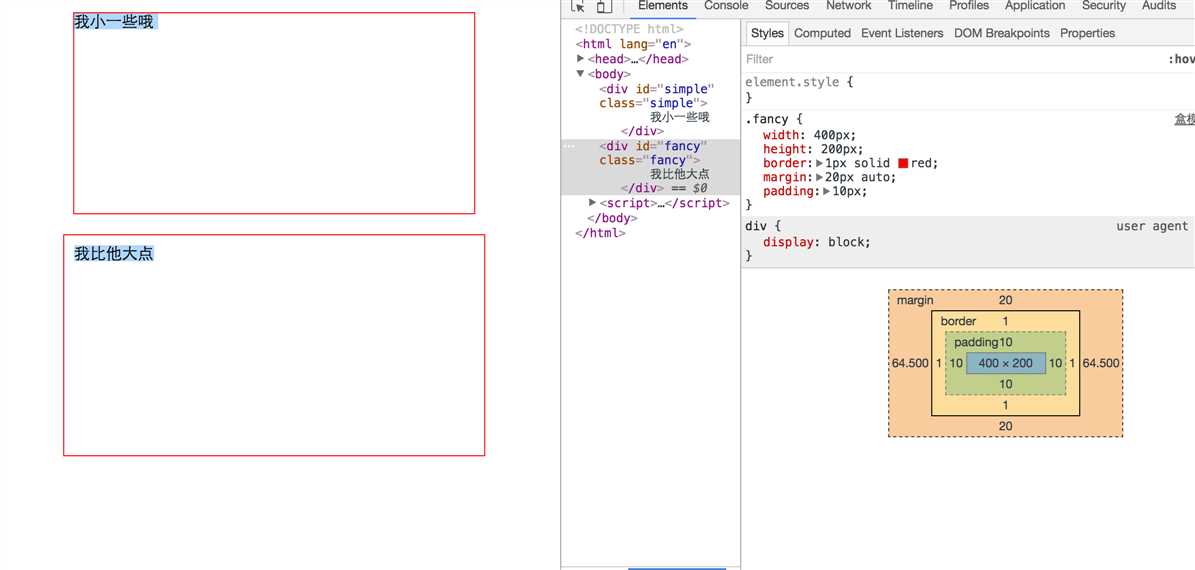Click the padding label in box model
The width and height of the screenshot is (1195, 570).
[x=976, y=343]
